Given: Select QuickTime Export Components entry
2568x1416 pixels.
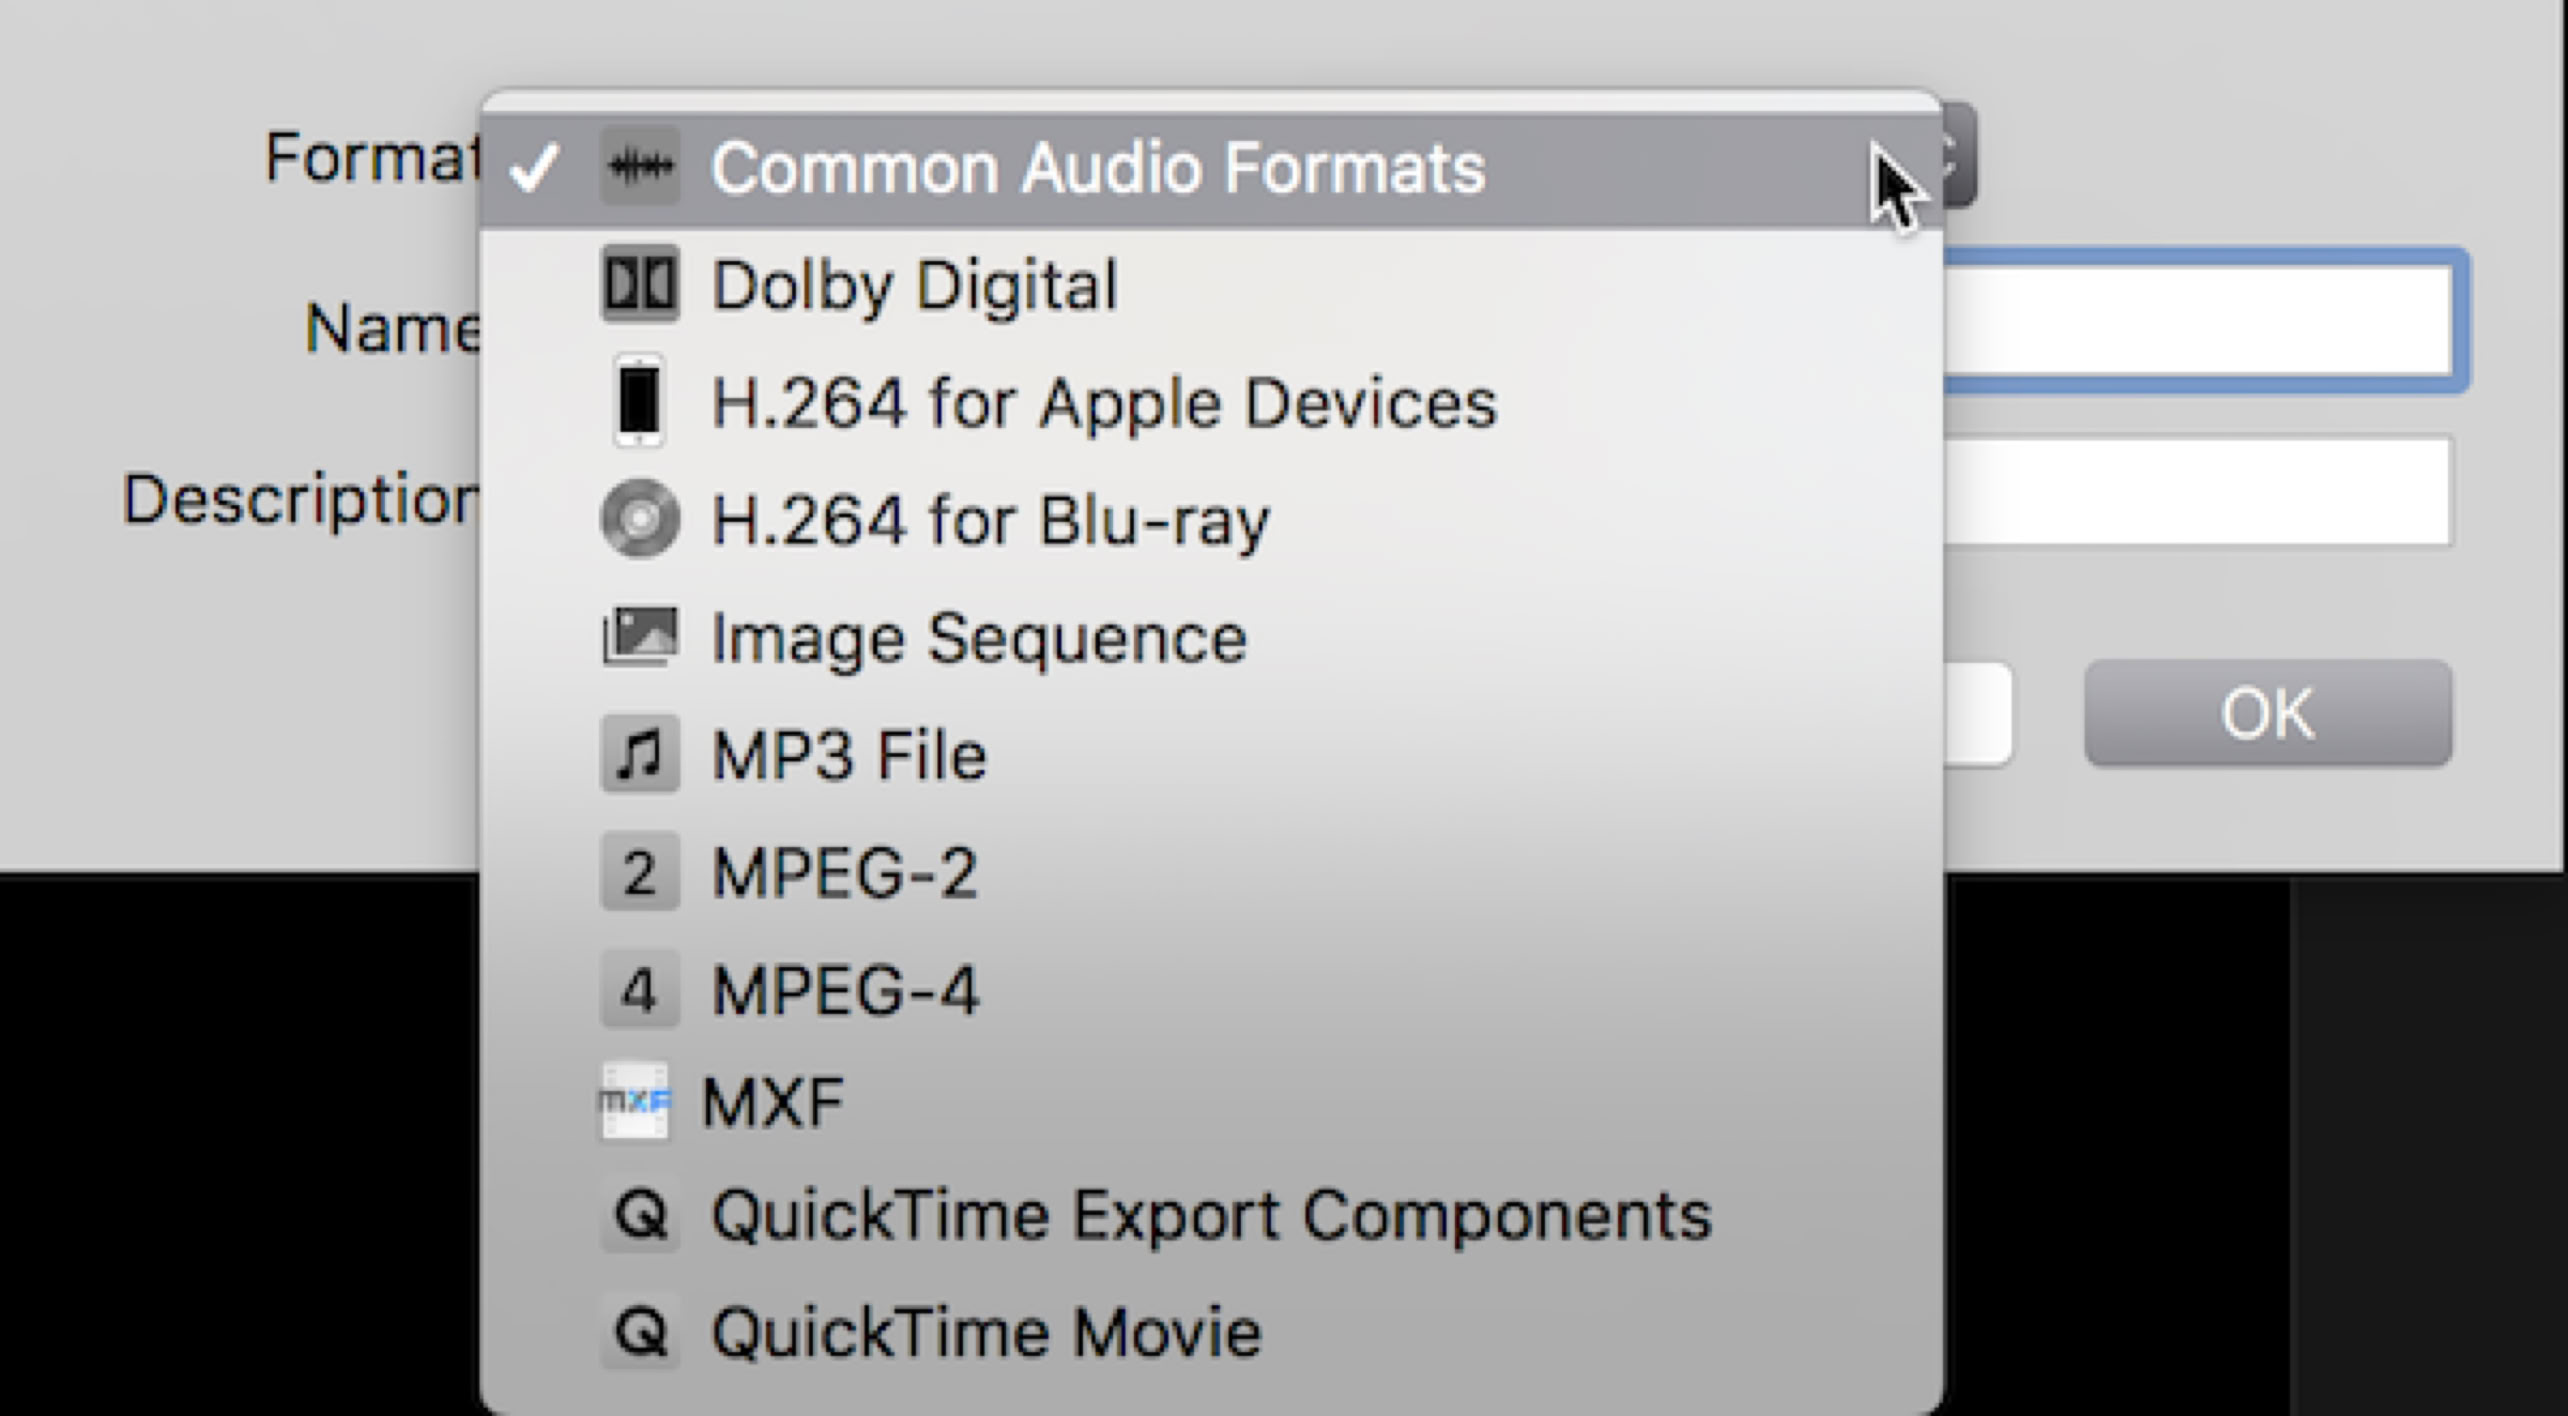Looking at the screenshot, I should [1211, 1216].
